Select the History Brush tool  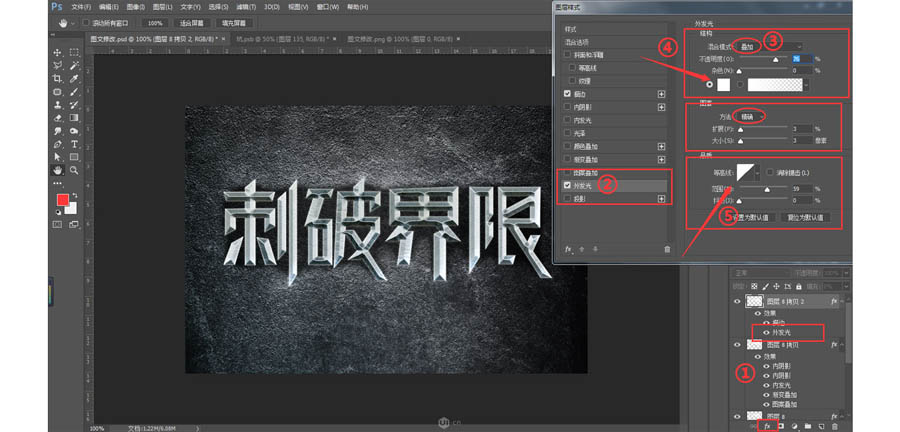(x=74, y=105)
